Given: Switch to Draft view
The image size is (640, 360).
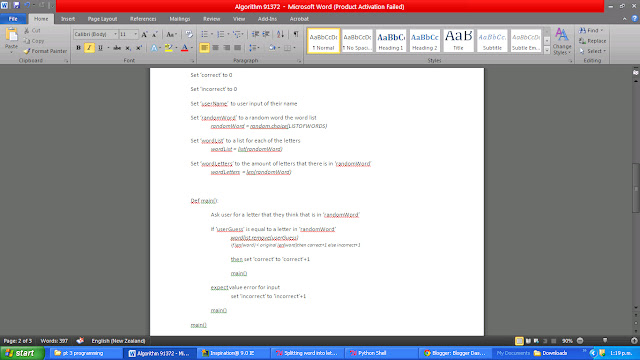Looking at the screenshot, I should tap(553, 341).
